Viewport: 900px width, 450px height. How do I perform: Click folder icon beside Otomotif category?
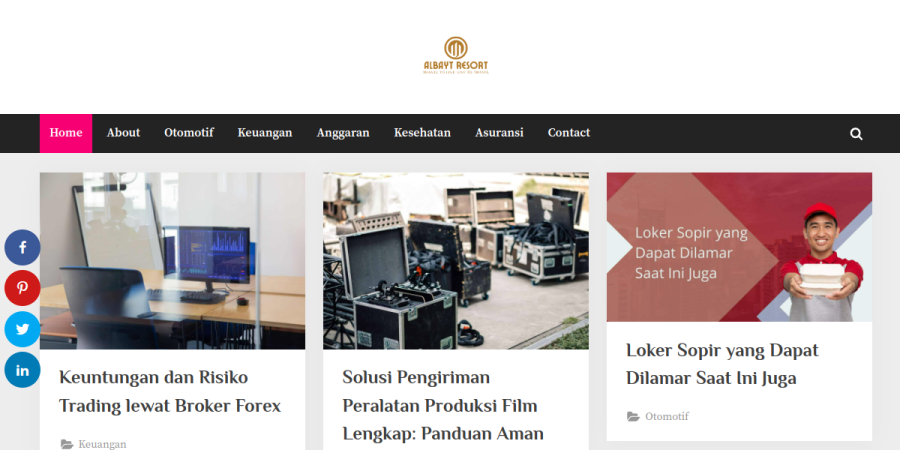(633, 417)
